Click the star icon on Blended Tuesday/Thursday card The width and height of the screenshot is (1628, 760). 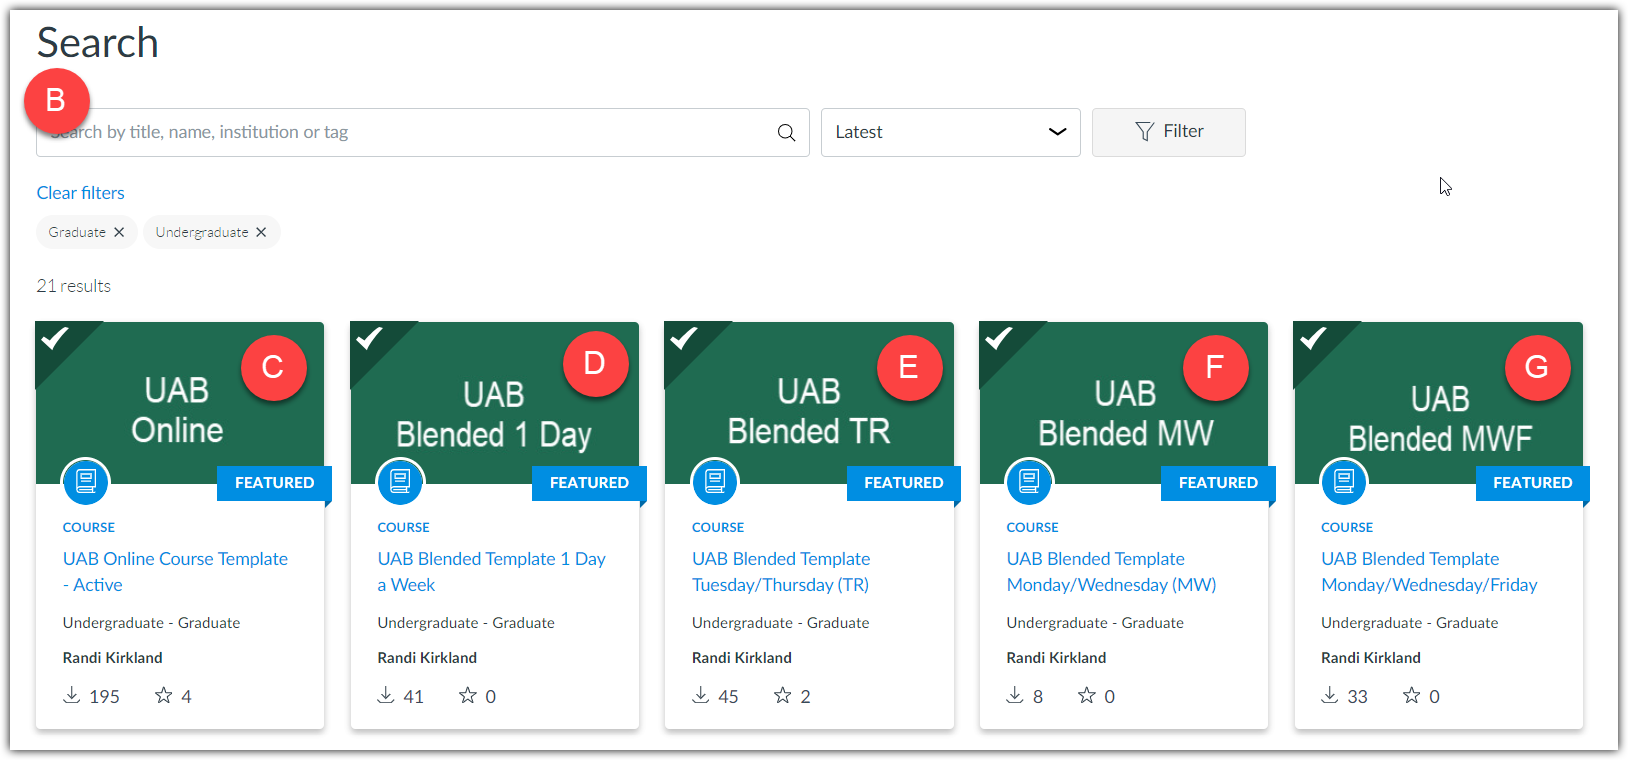click(x=783, y=695)
